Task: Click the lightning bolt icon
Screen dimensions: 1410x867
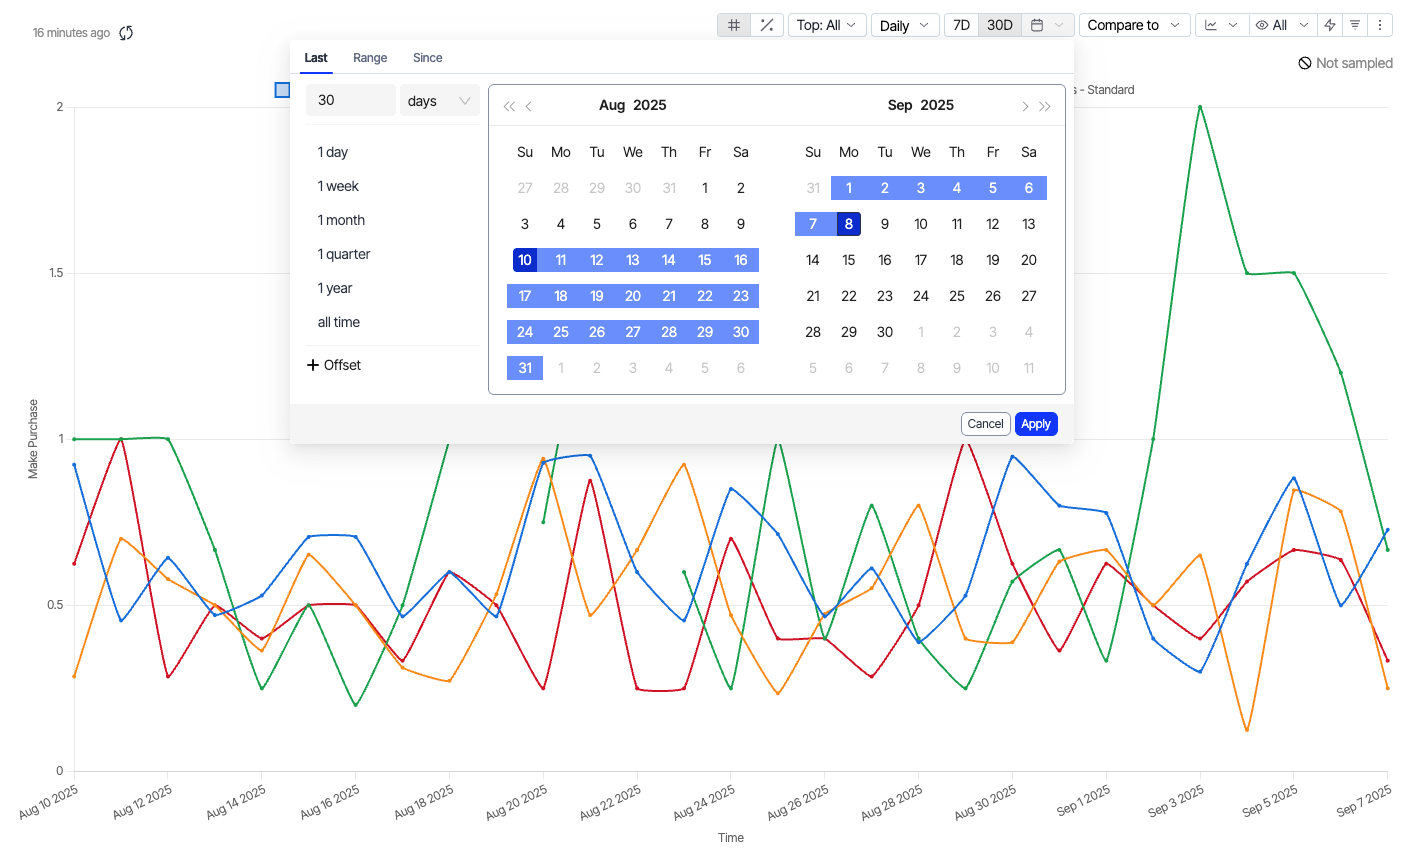Action: [x=1330, y=25]
